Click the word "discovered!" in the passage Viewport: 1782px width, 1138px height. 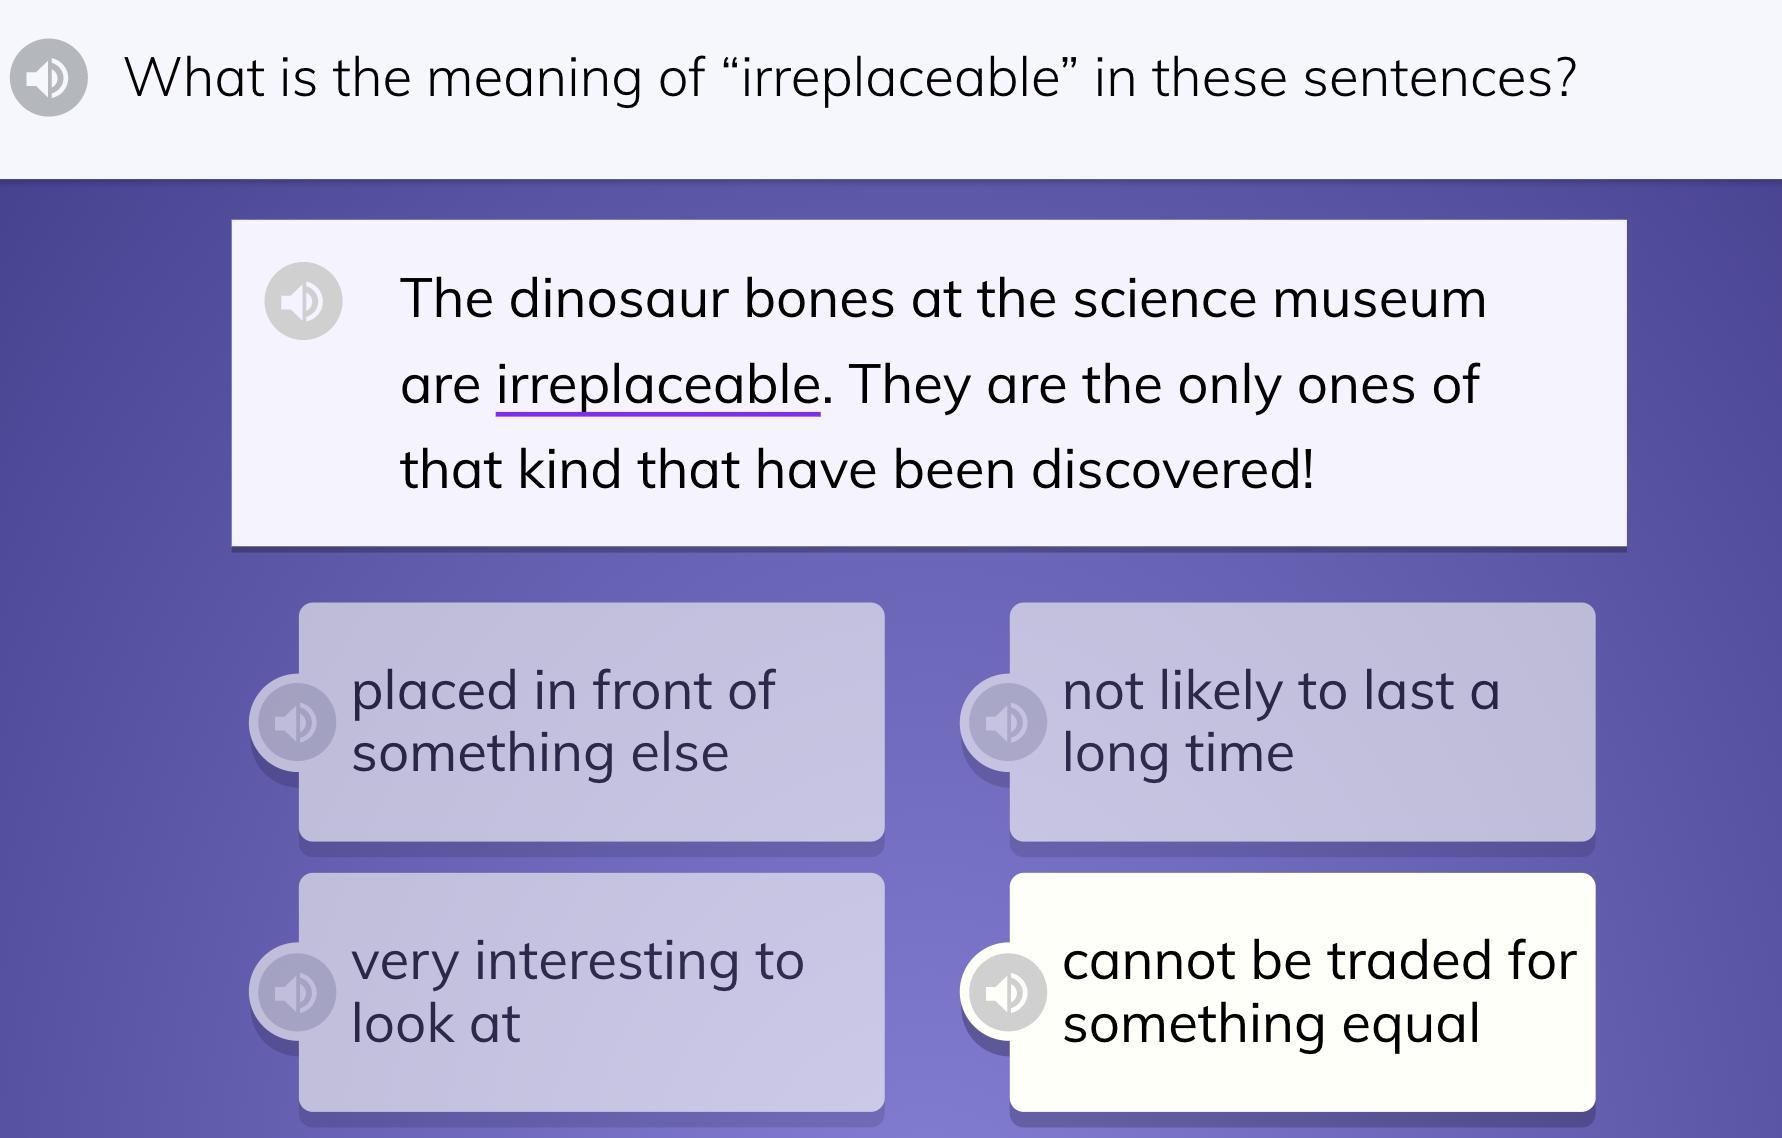click(x=1172, y=469)
